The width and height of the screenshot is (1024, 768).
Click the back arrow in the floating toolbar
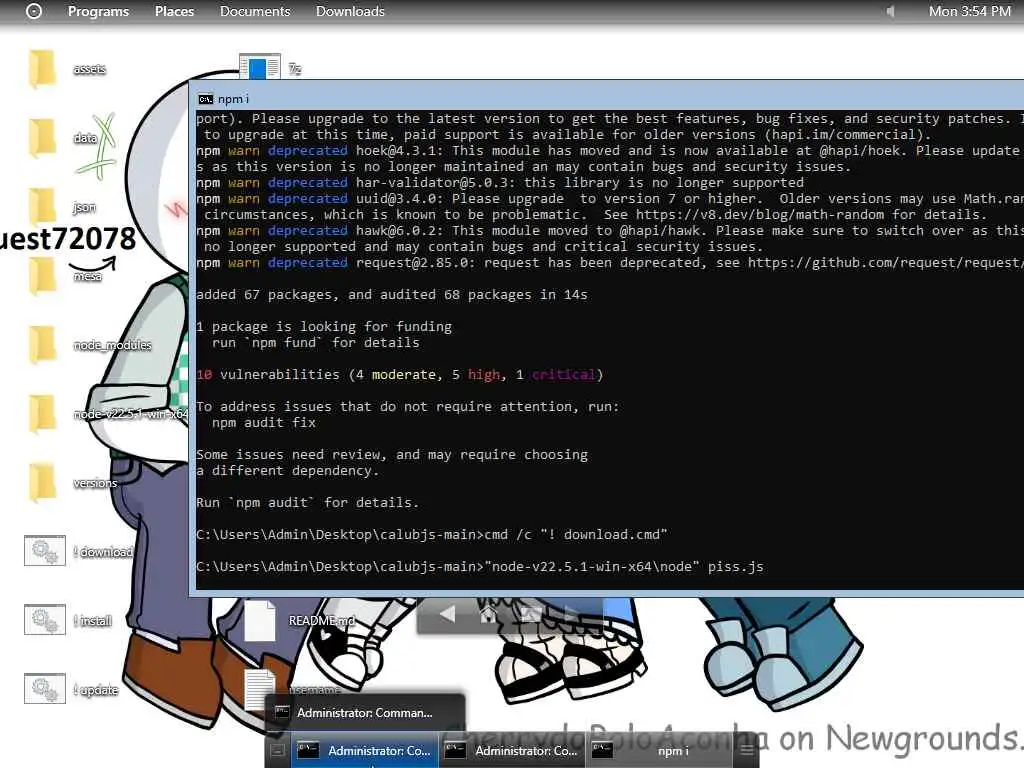click(x=447, y=614)
